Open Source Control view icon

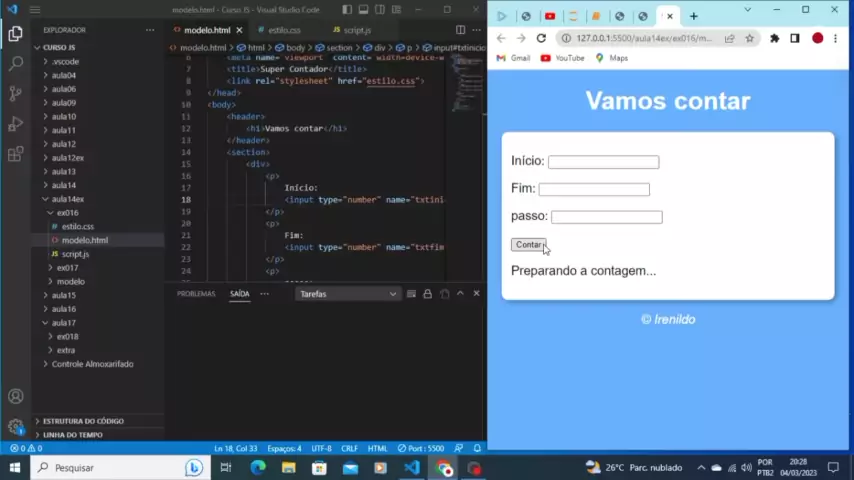coord(15,93)
